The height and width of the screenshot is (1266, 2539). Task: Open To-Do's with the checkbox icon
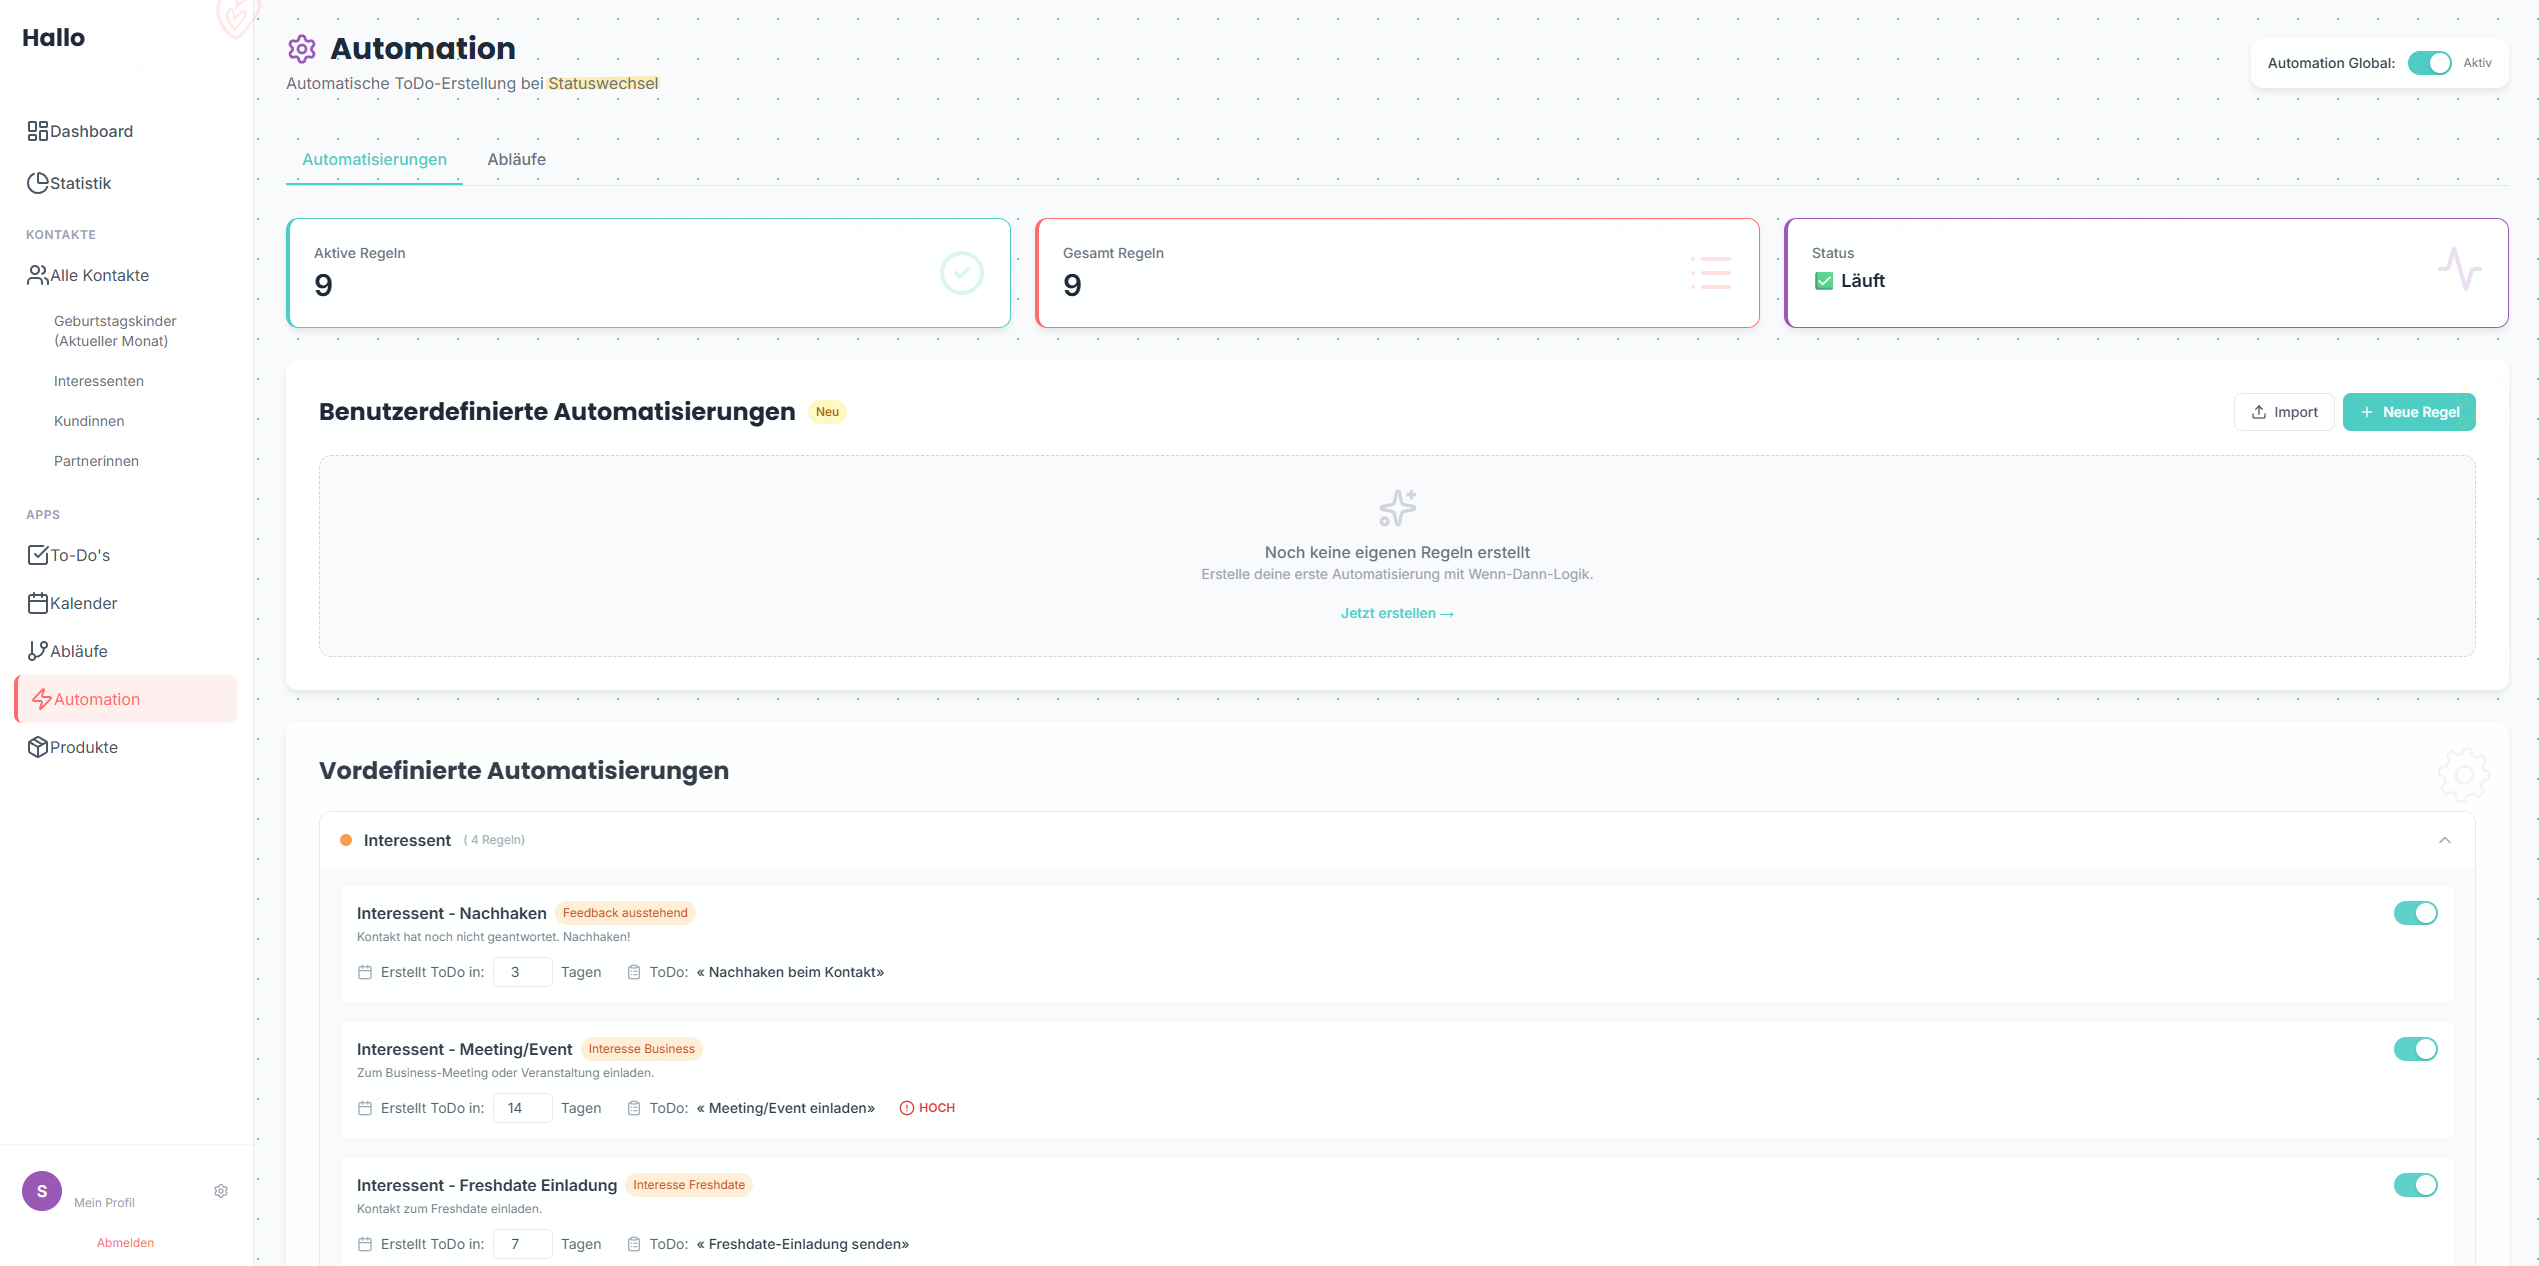point(37,555)
